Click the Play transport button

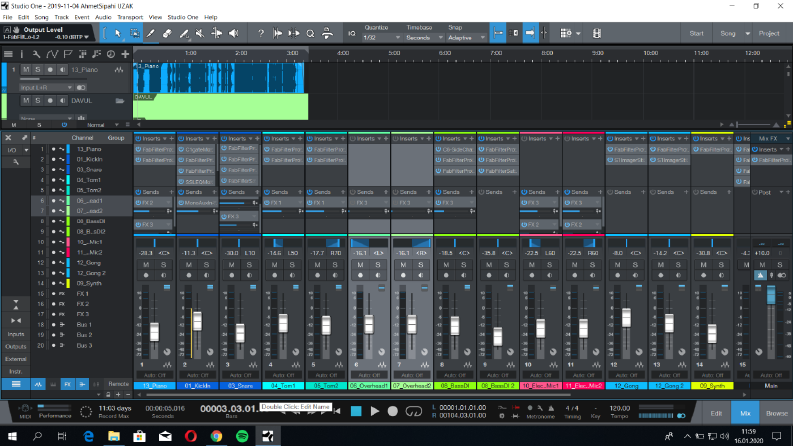[x=375, y=411]
